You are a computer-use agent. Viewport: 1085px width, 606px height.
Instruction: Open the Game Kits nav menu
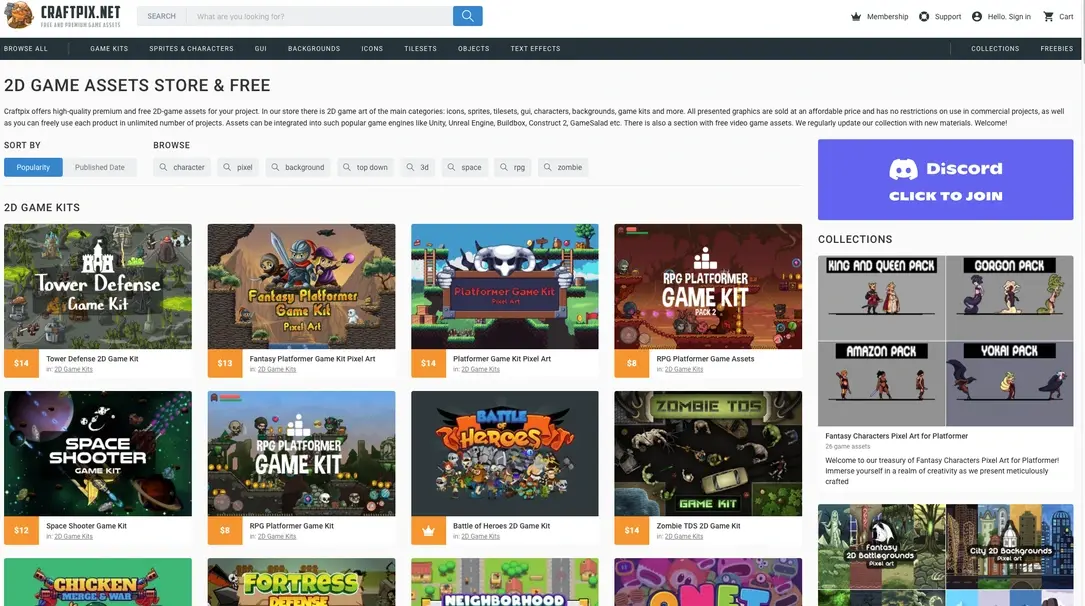click(109, 49)
